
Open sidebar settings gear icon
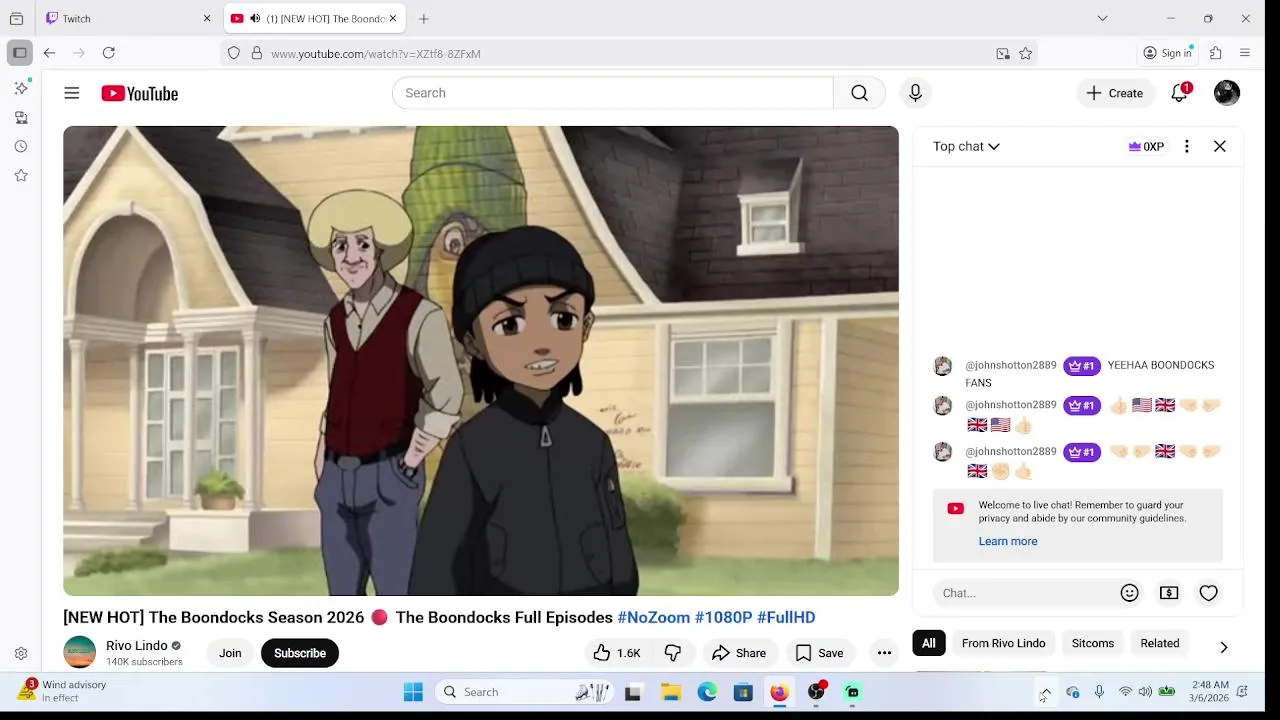pyautogui.click(x=21, y=653)
